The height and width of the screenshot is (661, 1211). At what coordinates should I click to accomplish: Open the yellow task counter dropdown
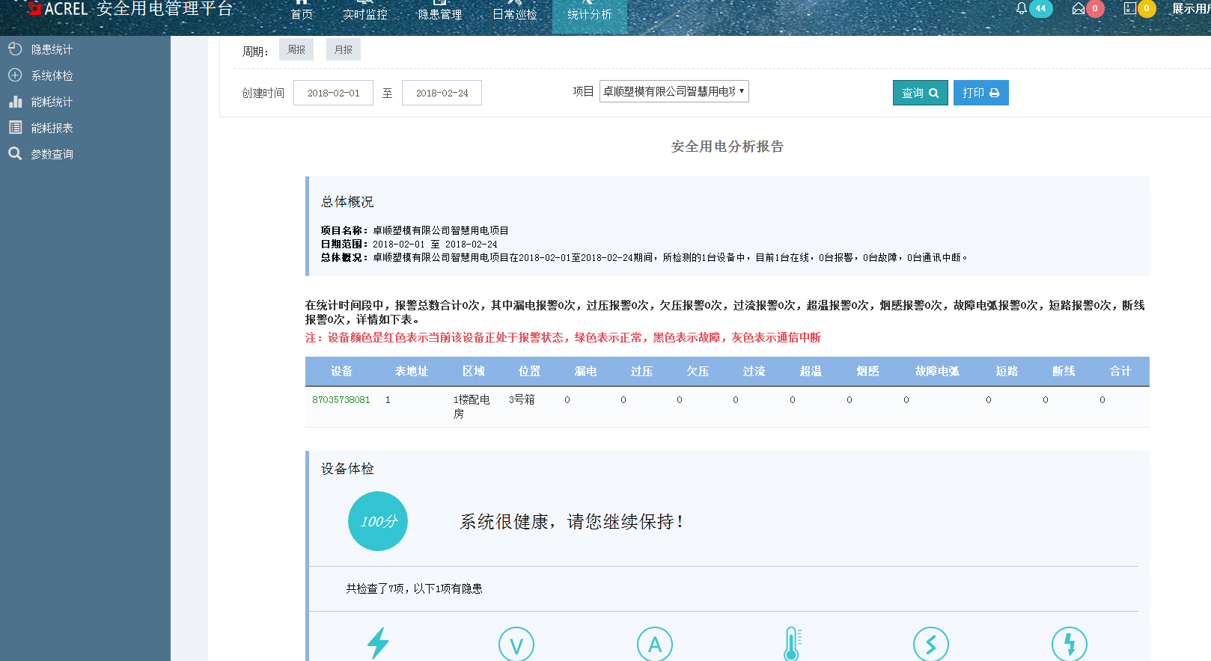pos(1137,10)
